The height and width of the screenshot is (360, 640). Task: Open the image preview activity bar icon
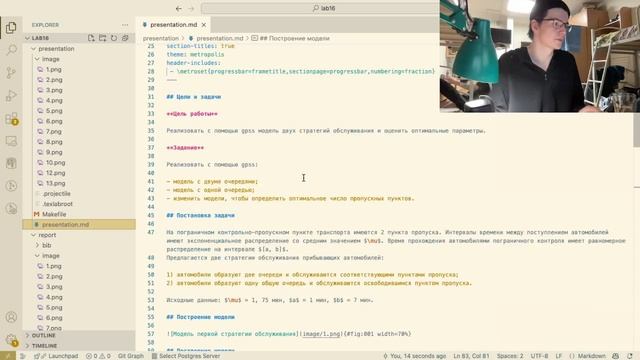11,141
